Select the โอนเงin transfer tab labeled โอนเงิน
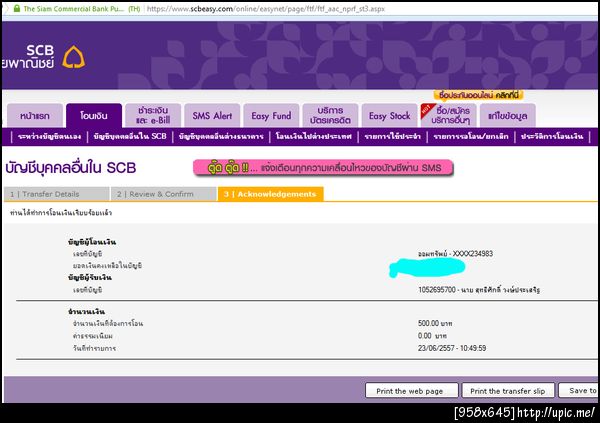The width and height of the screenshot is (600, 423). pos(94,116)
